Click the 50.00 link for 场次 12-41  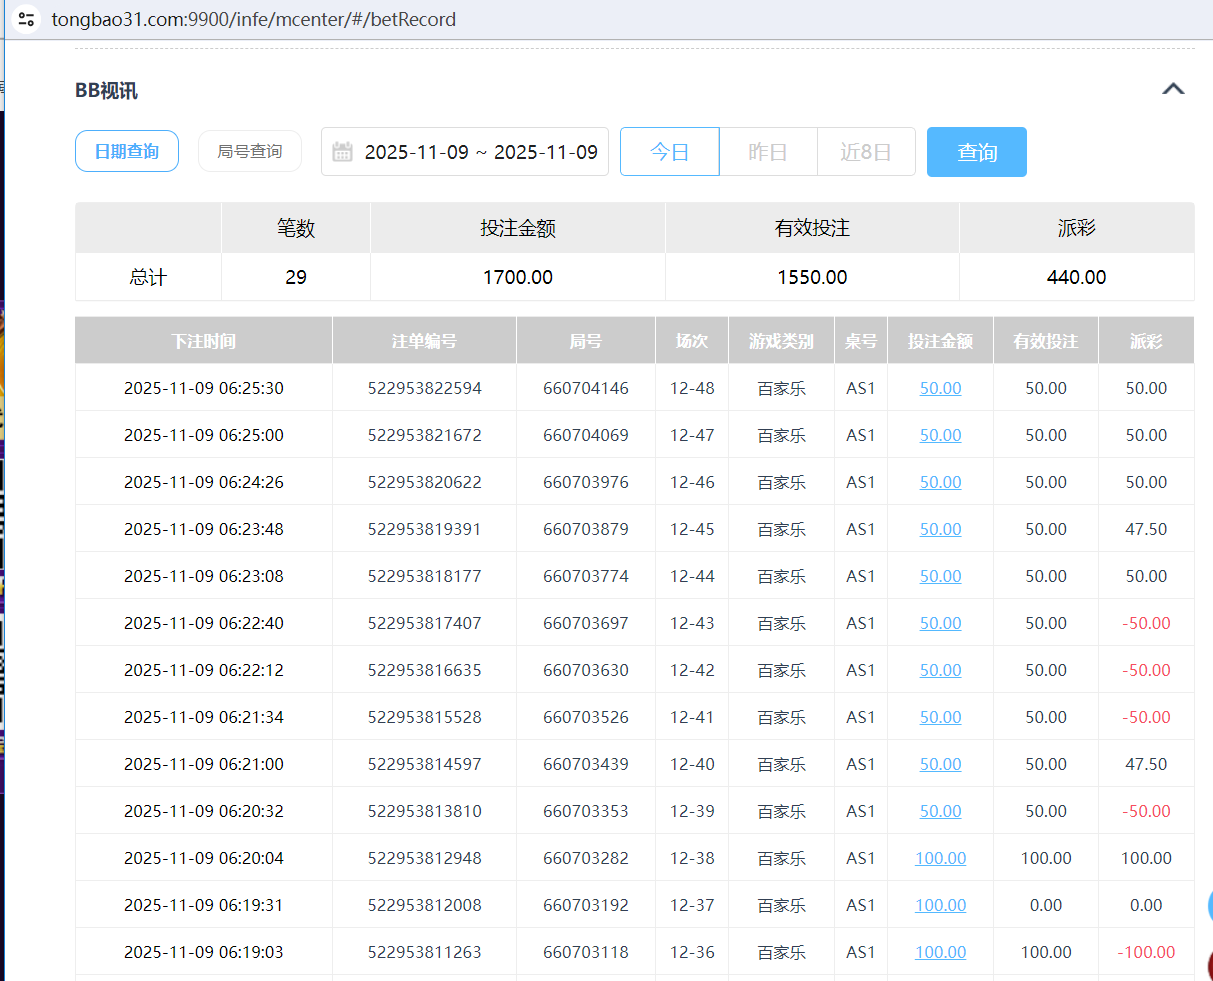tap(940, 717)
